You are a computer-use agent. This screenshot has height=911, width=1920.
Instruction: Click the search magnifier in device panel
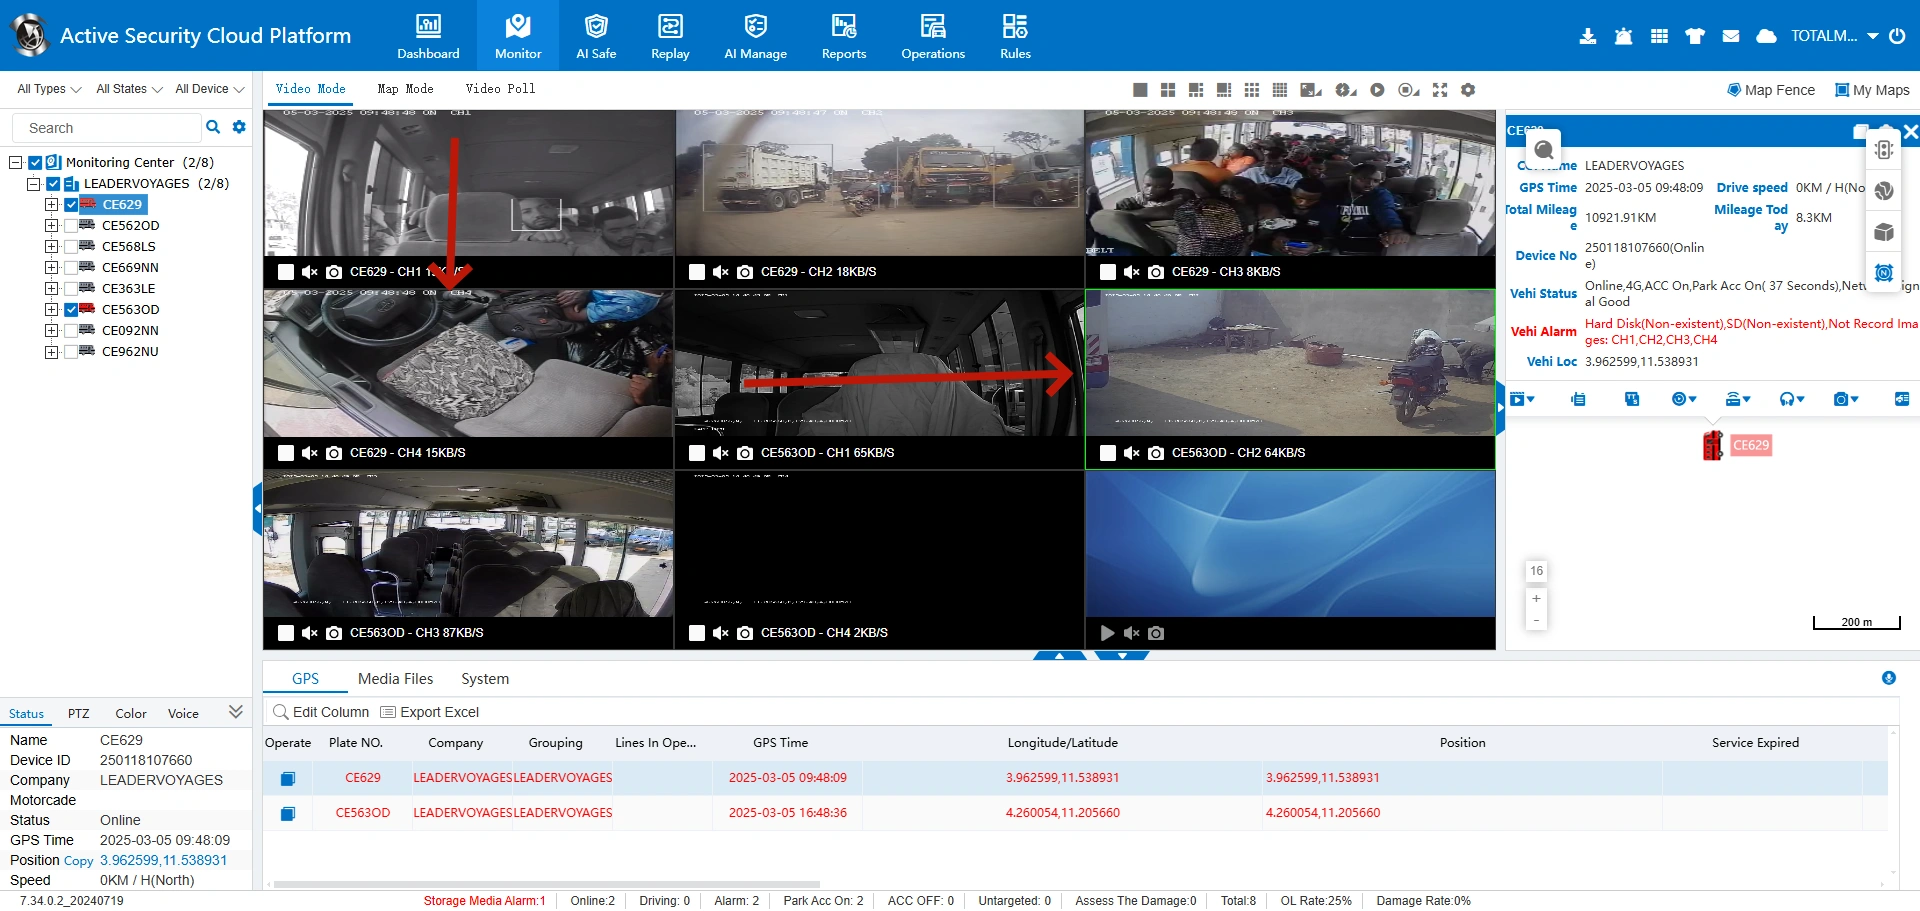pos(212,127)
